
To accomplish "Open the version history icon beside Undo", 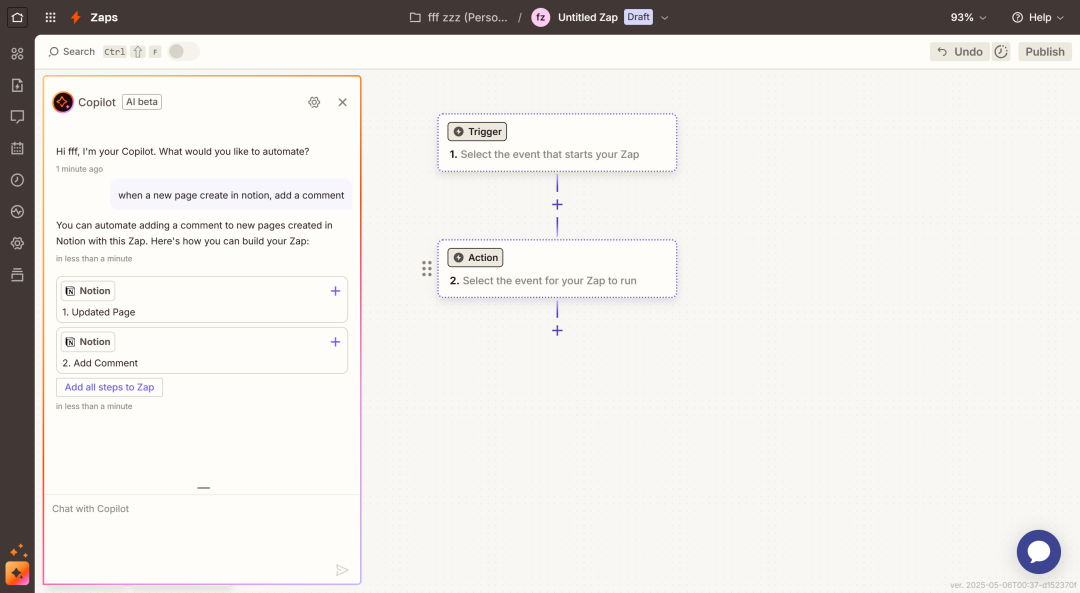I will pyautogui.click(x=1001, y=52).
